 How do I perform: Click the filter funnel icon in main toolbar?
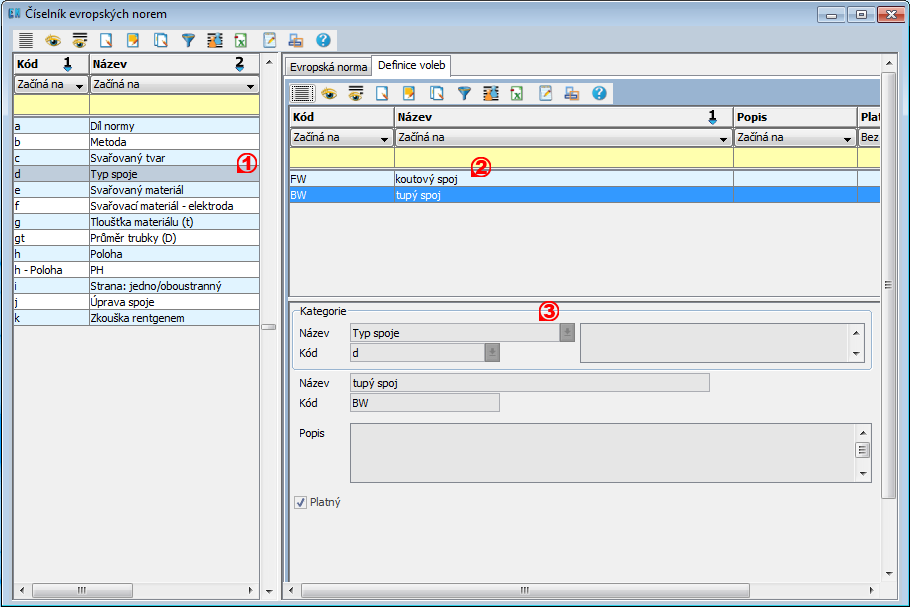click(x=187, y=41)
